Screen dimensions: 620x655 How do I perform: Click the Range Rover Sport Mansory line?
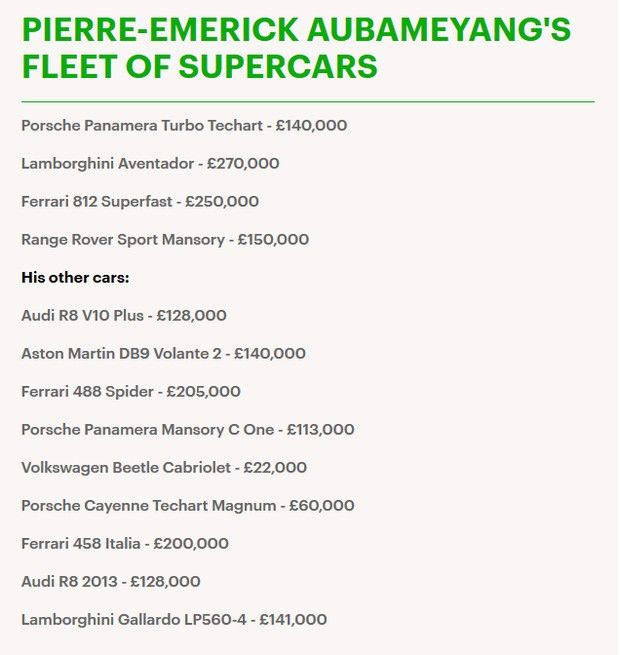165,240
